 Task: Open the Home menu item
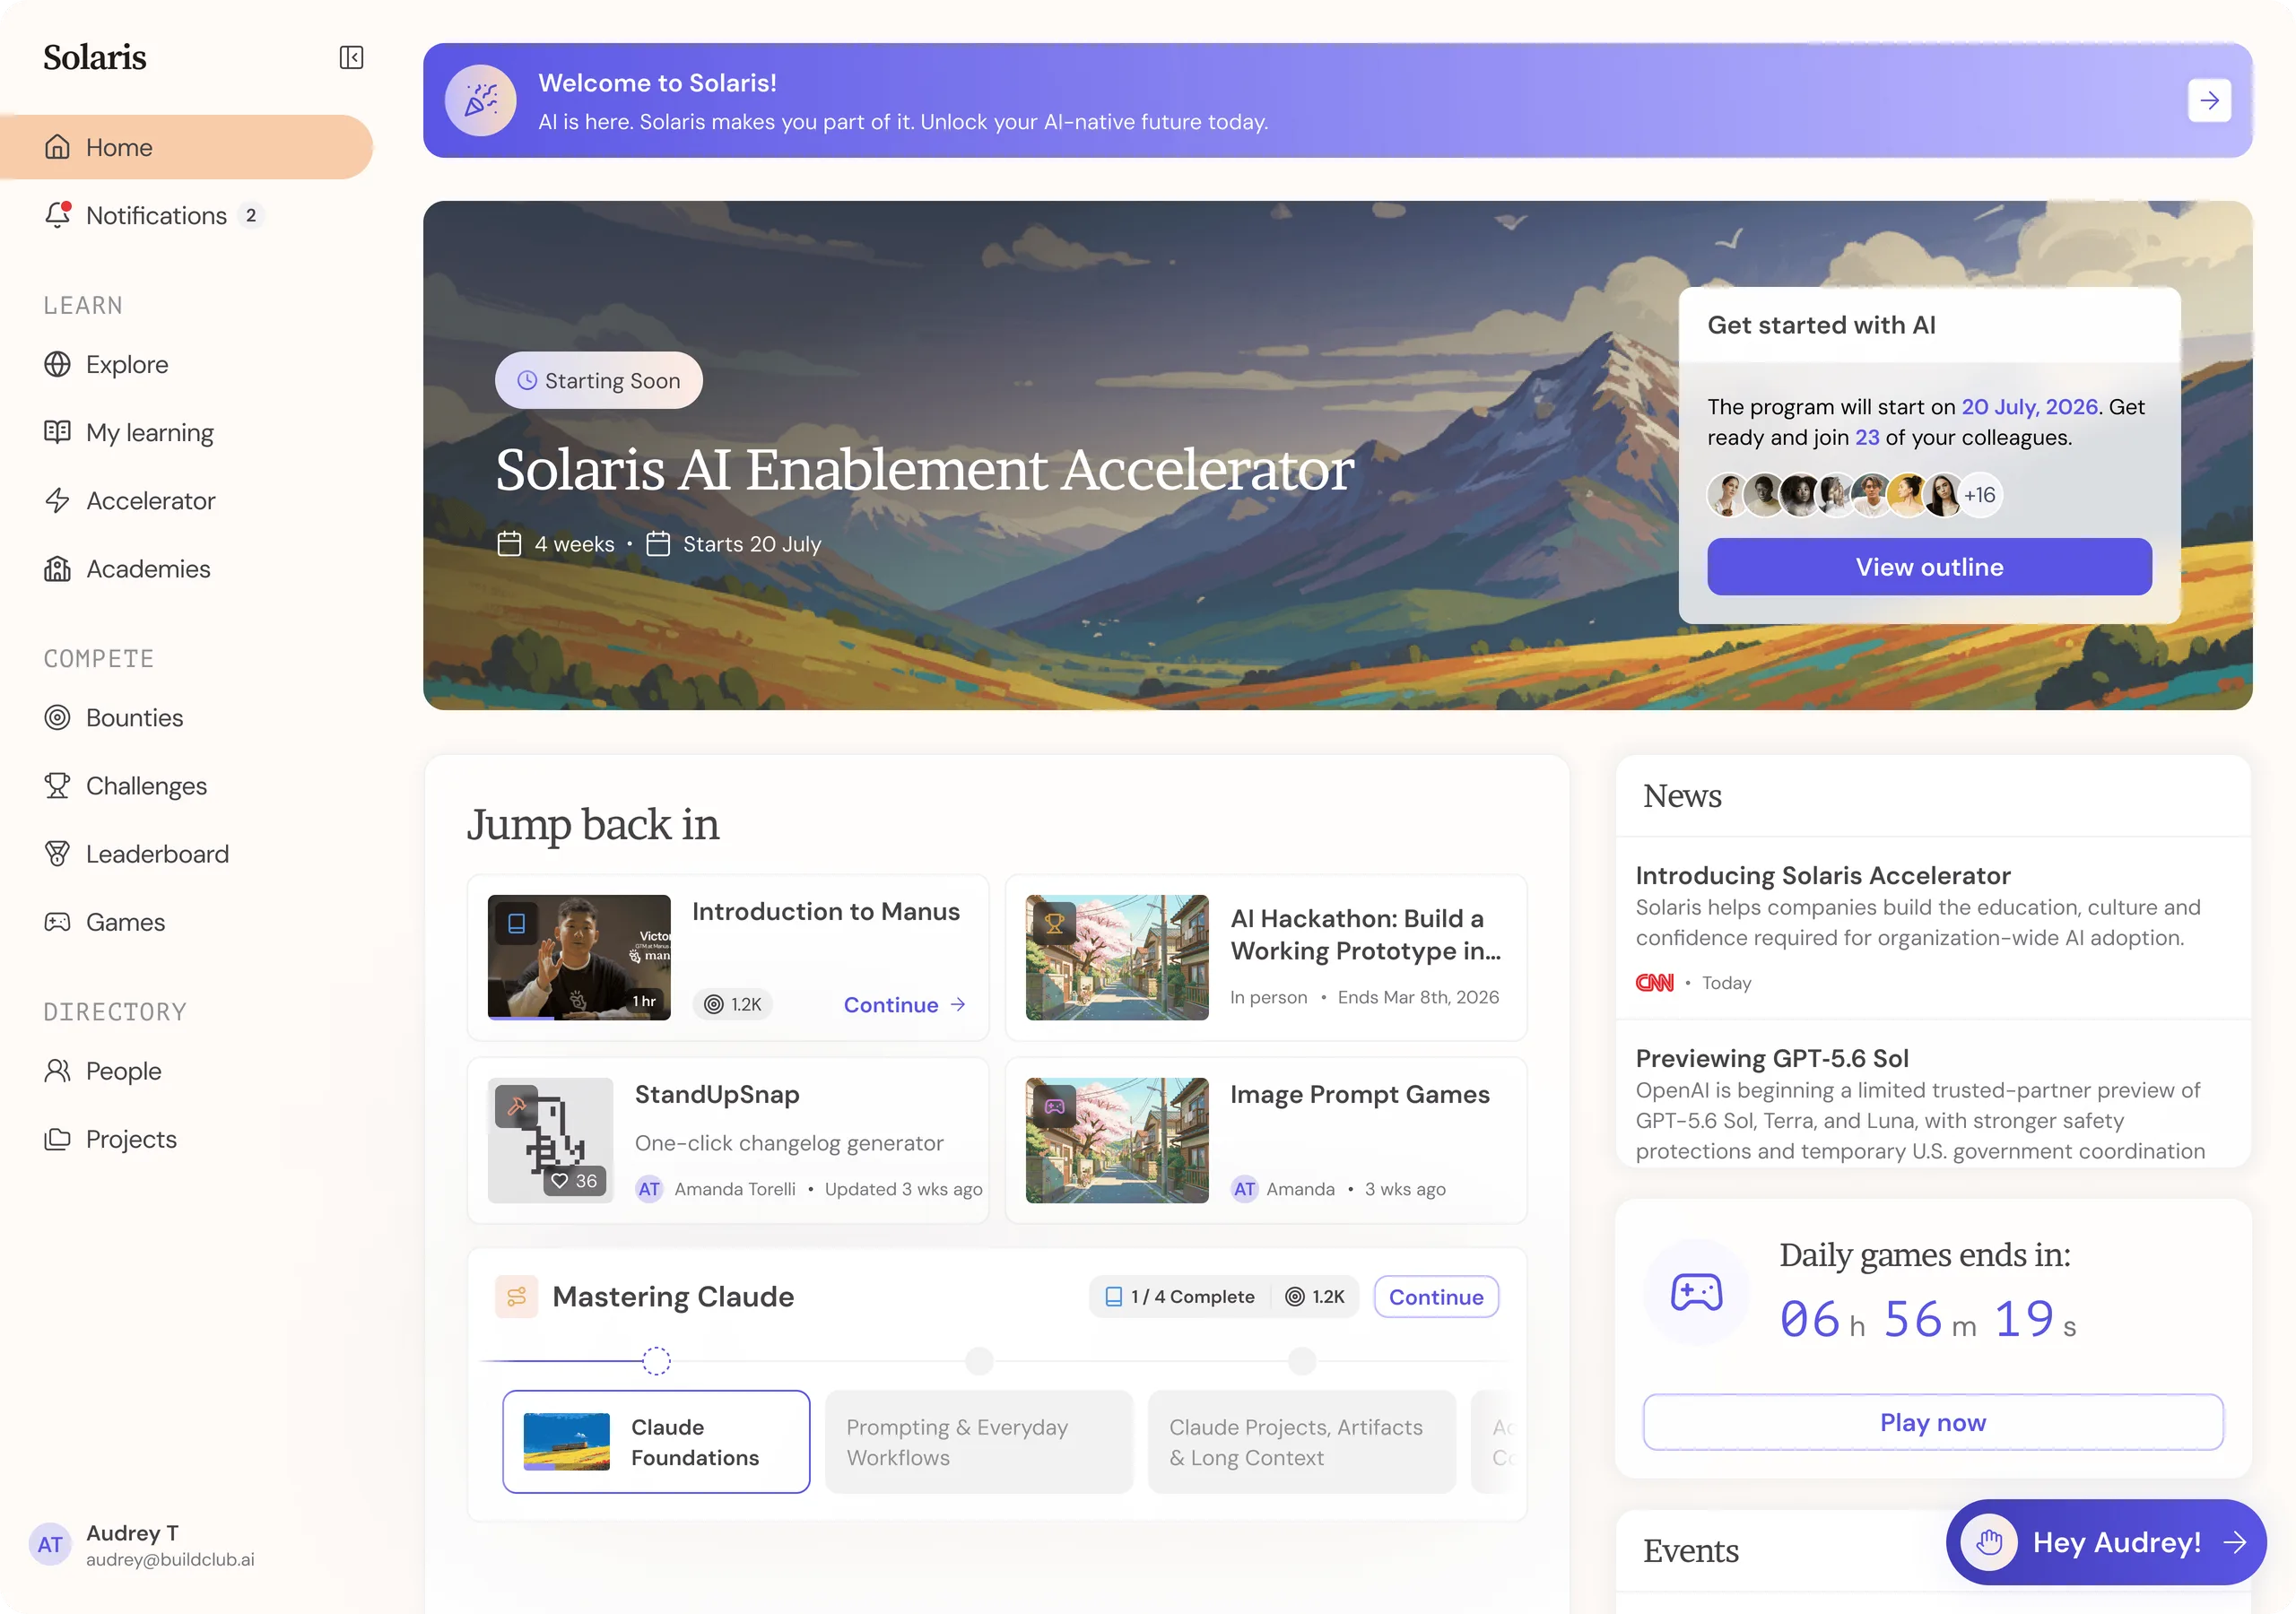click(x=186, y=147)
